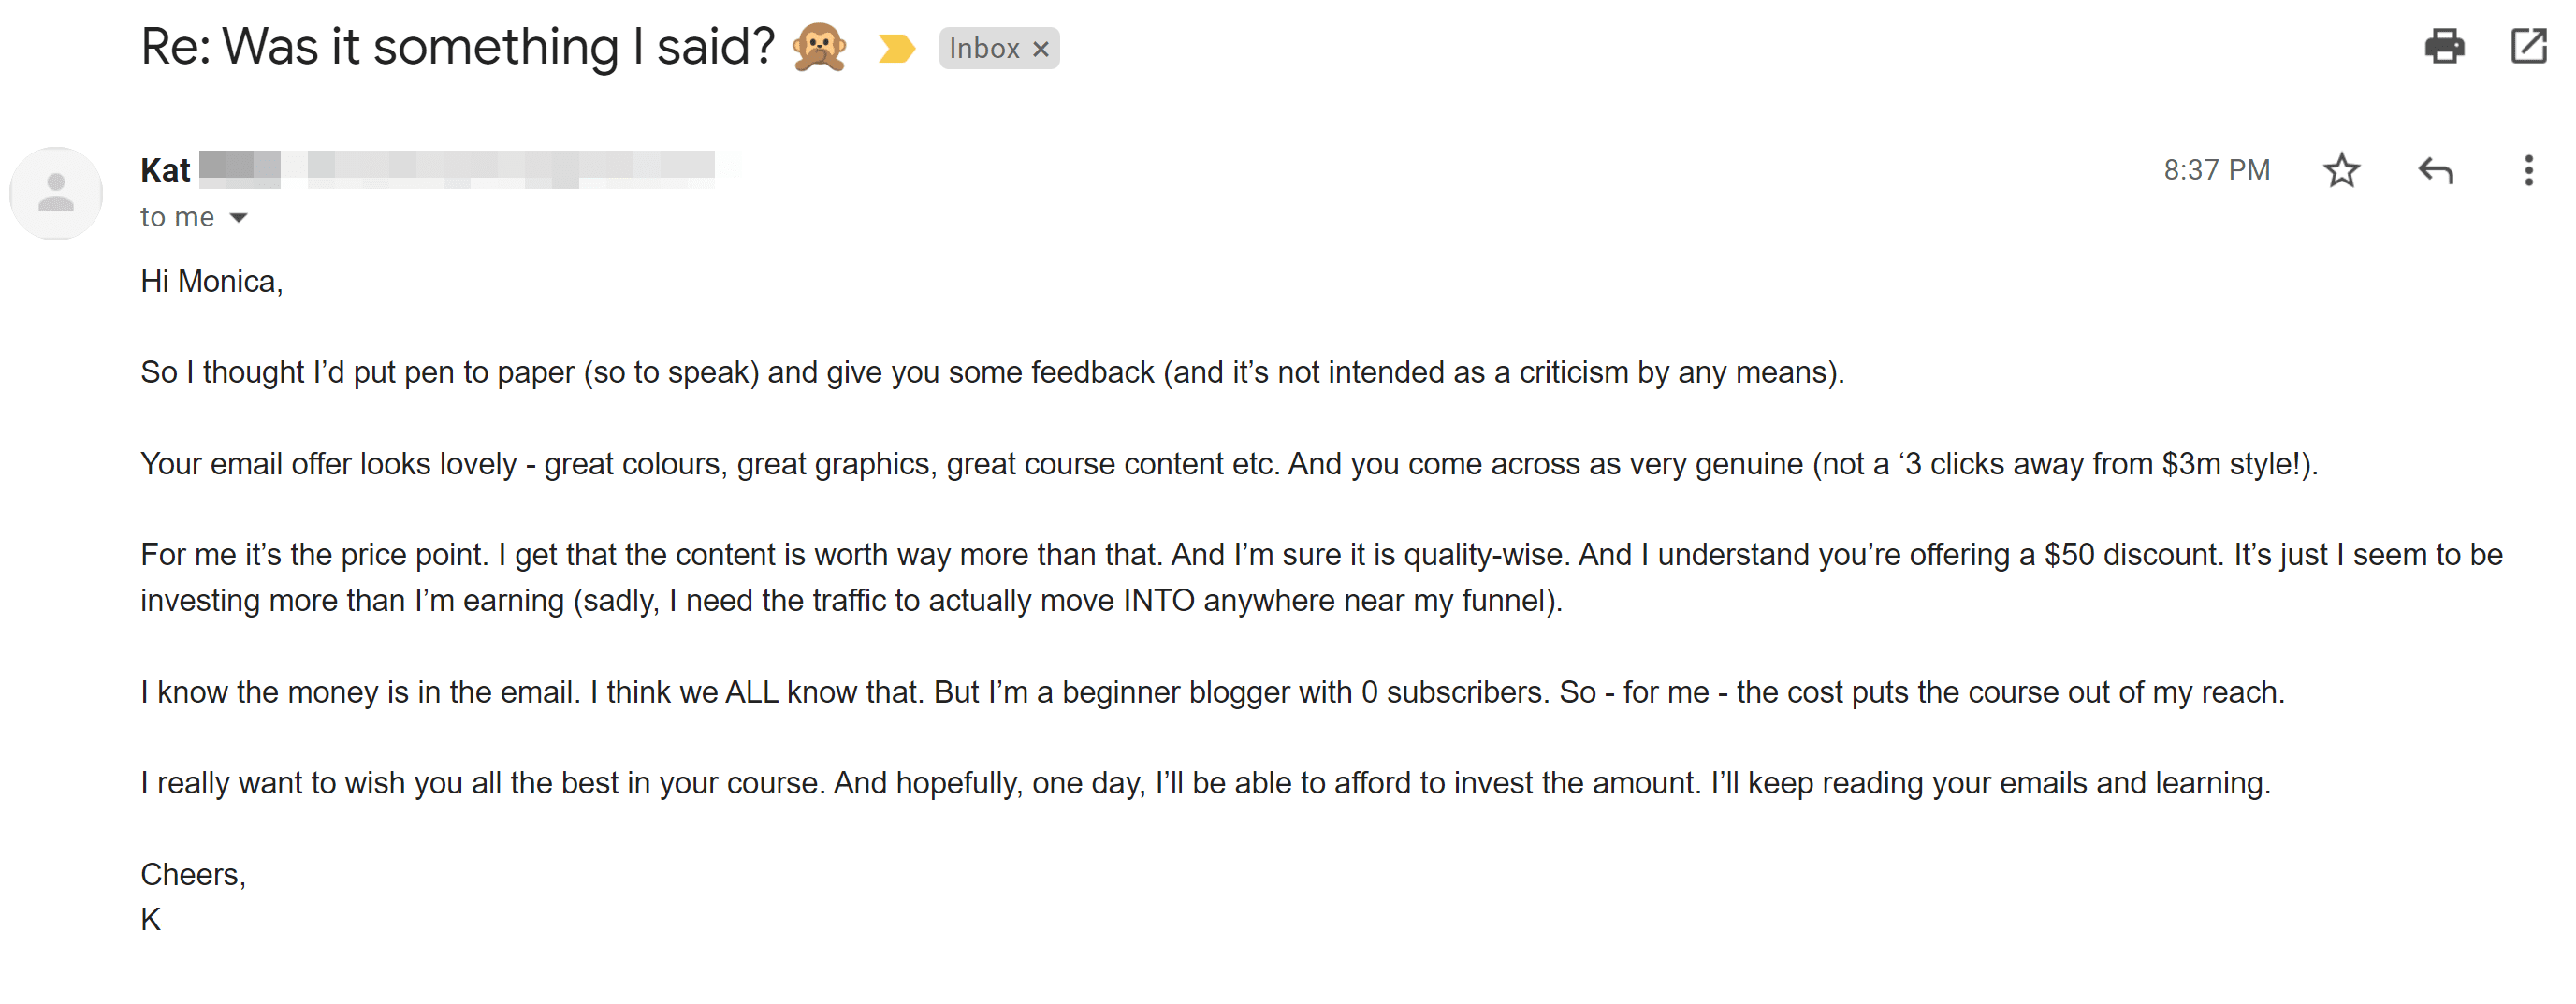Screen dimensions: 2576x1004
Task: Click the "Hi Monica" greeting line
Action: pos(211,281)
